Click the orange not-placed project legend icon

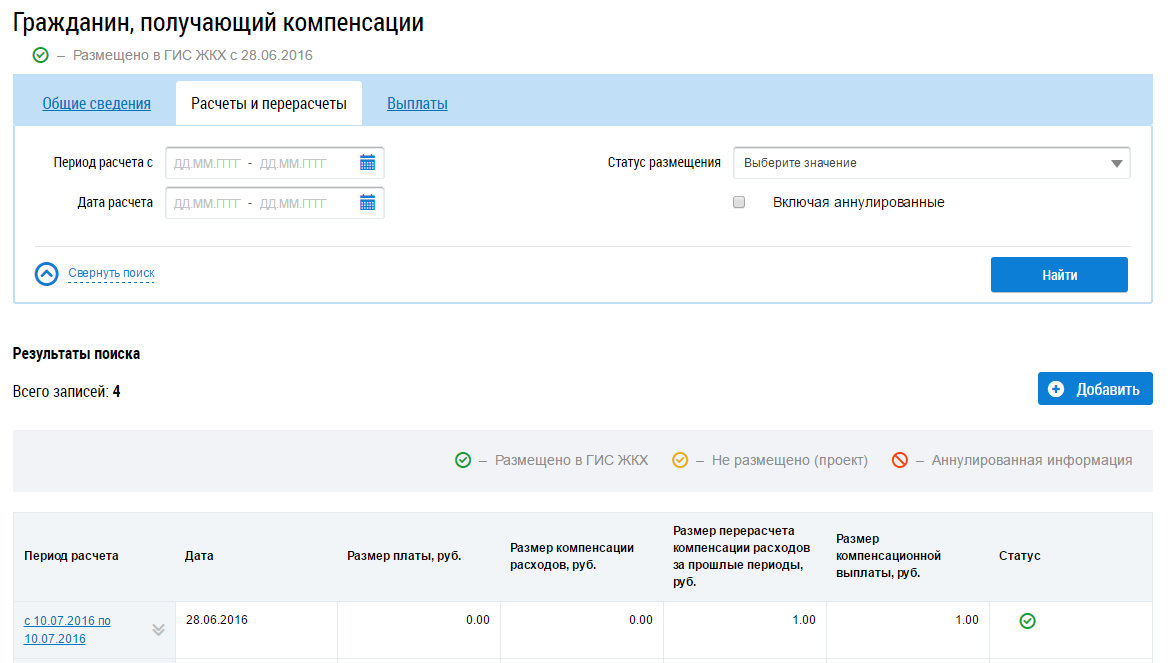coord(680,461)
